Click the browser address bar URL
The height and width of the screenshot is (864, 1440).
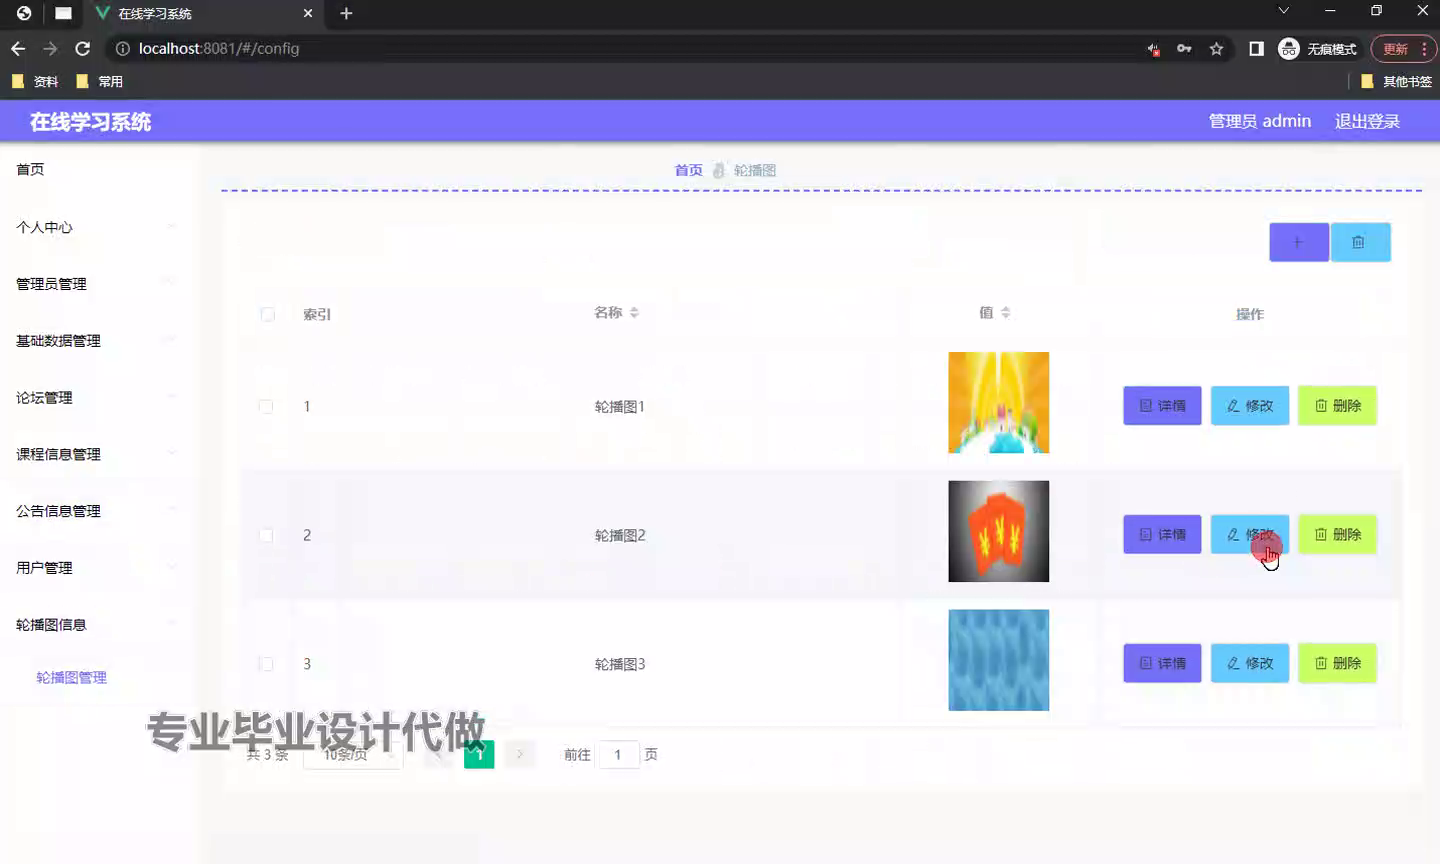[219, 48]
